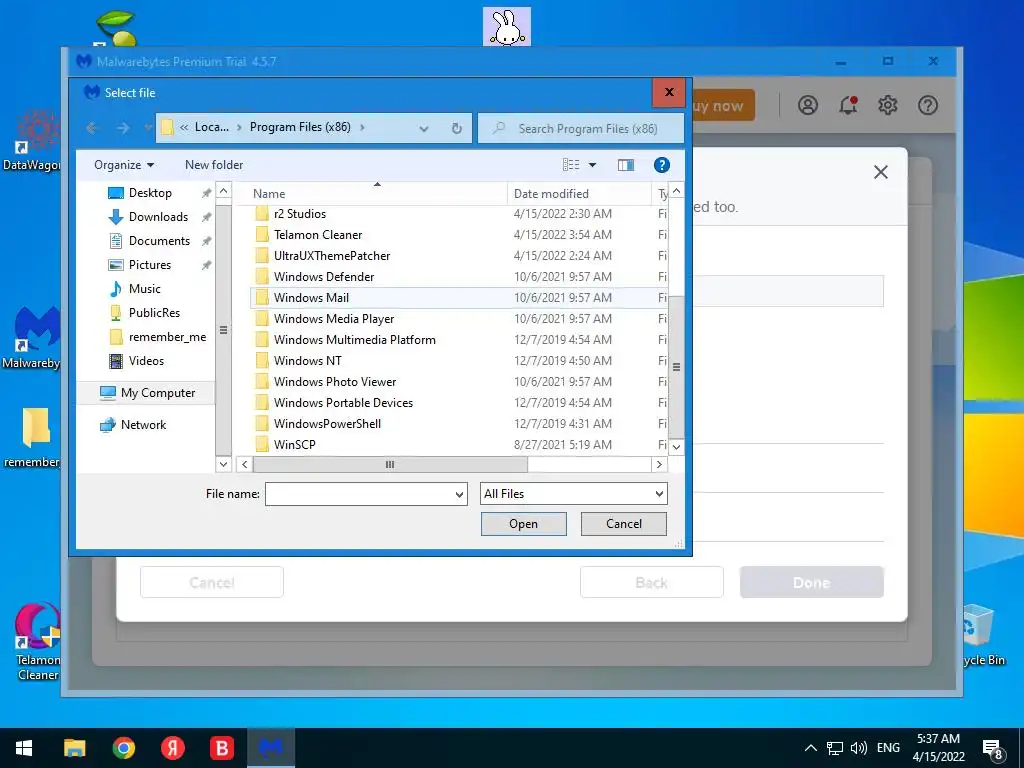Open Windows Start menu
1024x768 pixels.
[24, 748]
